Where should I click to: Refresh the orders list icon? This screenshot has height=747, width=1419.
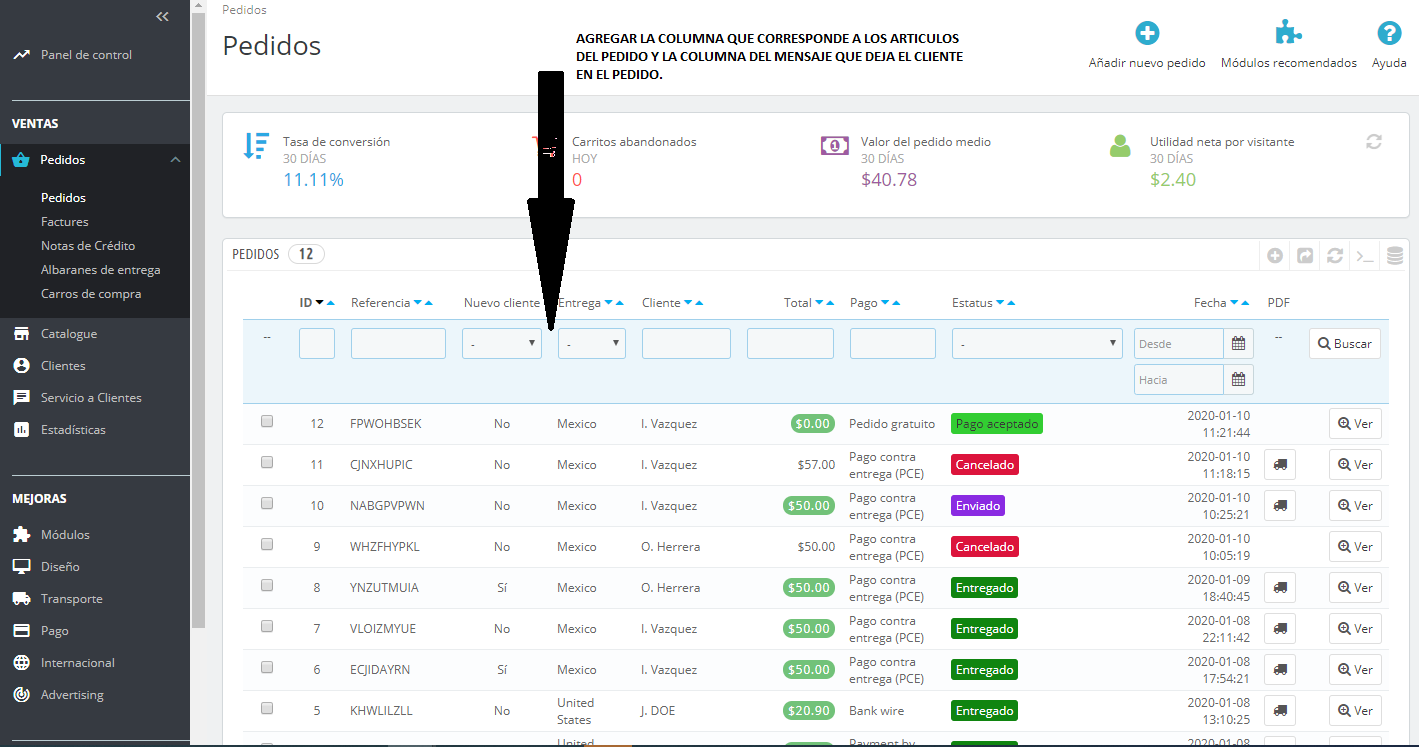1334,255
